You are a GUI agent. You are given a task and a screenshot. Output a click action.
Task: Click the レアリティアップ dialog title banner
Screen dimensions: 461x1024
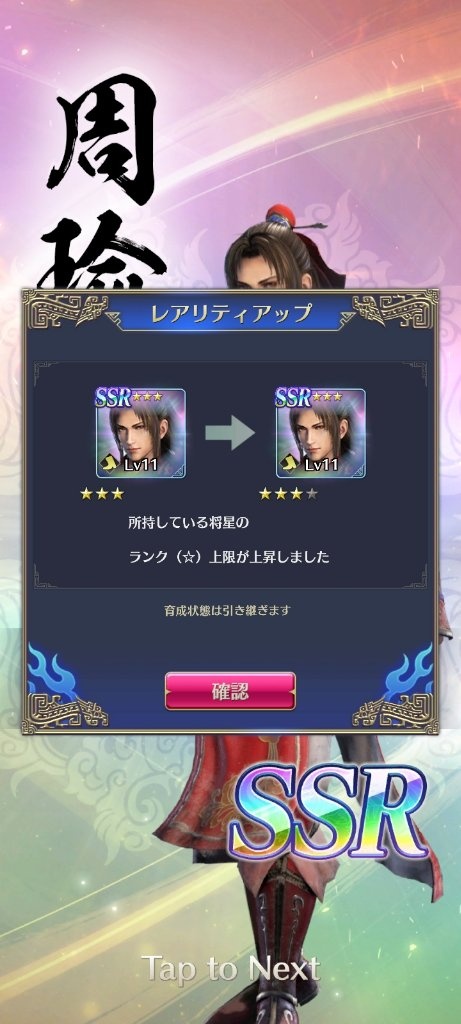(230, 313)
